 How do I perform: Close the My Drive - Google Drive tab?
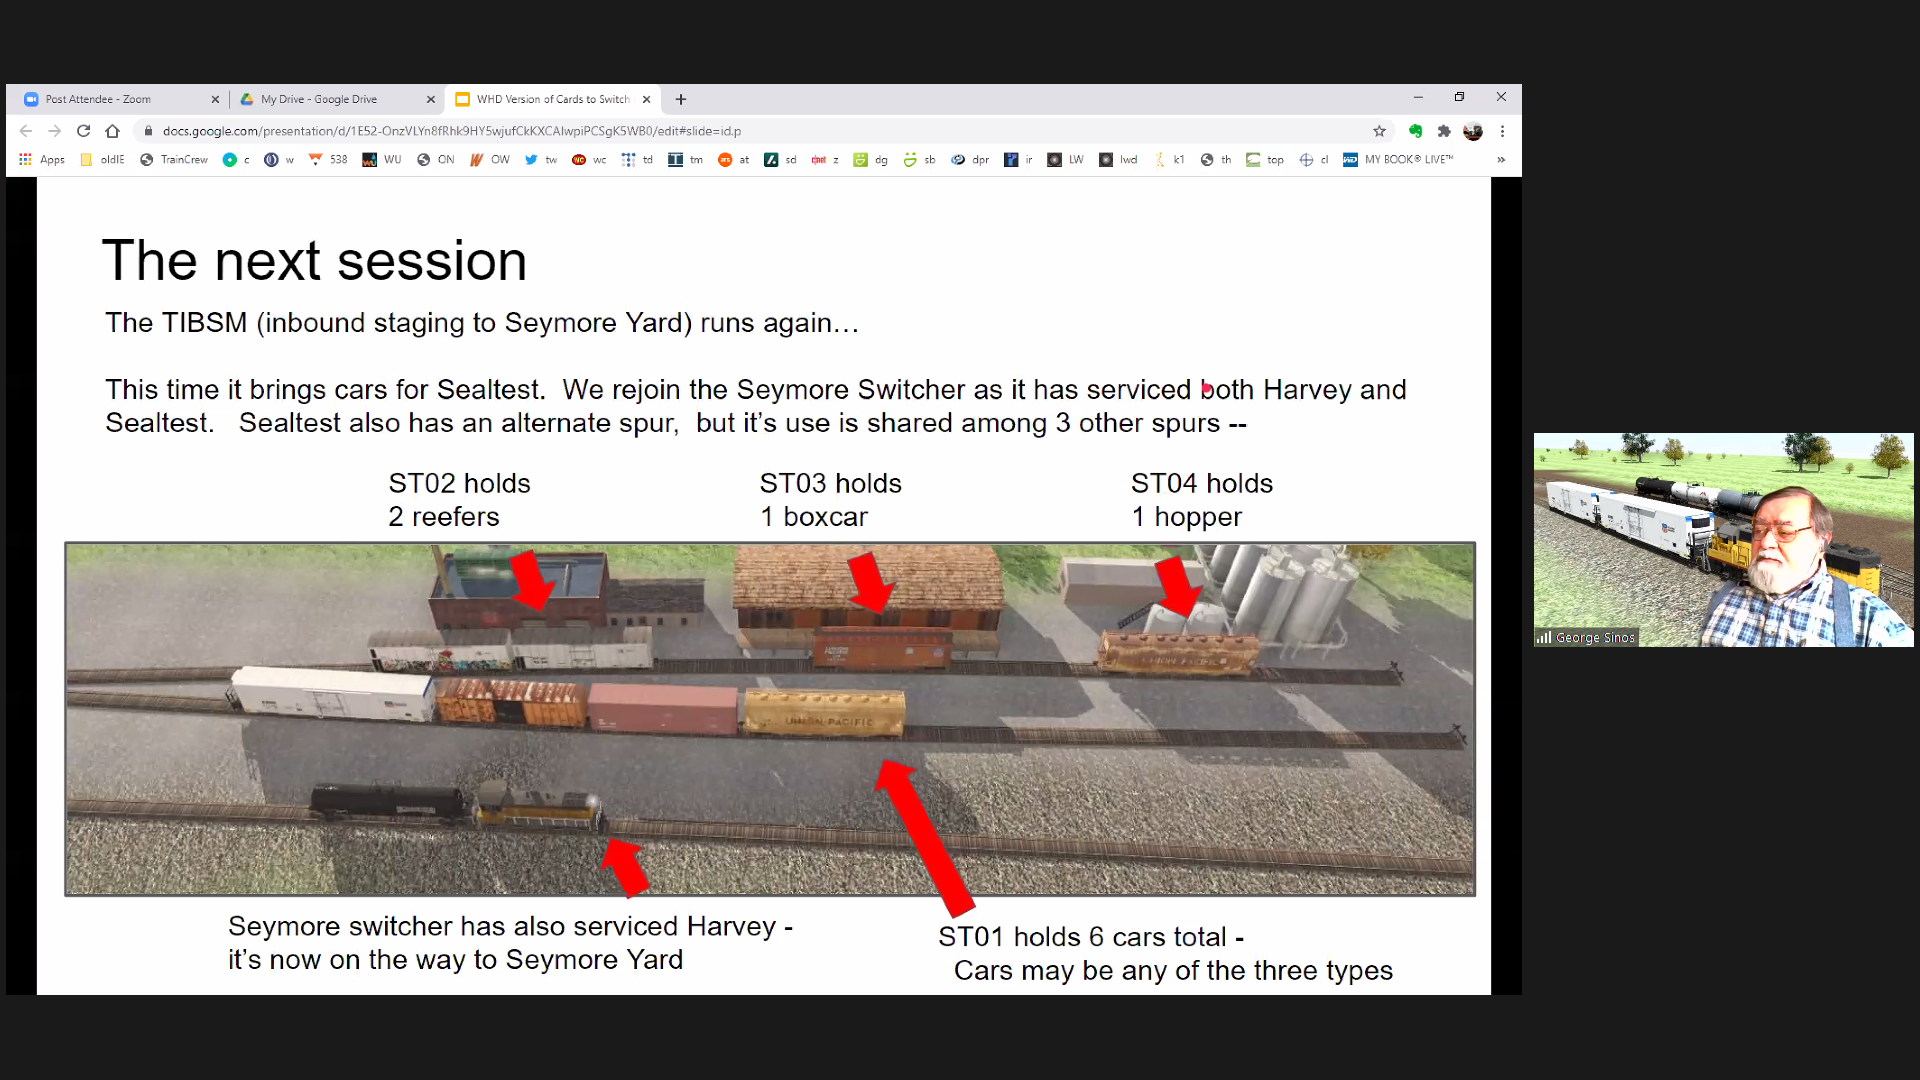click(431, 99)
